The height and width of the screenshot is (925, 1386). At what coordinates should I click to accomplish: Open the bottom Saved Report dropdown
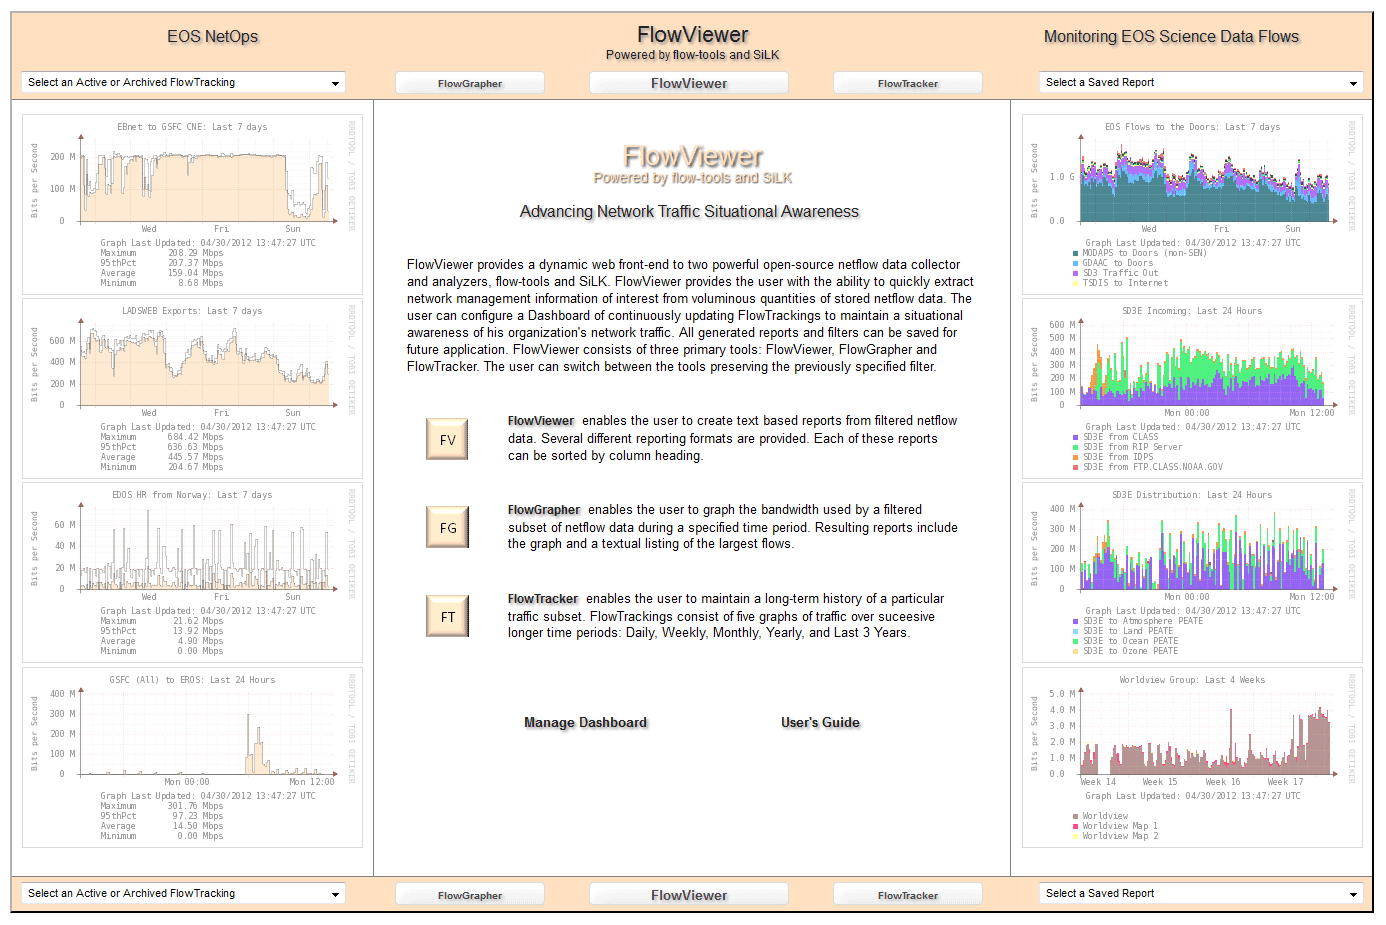pyautogui.click(x=1199, y=893)
